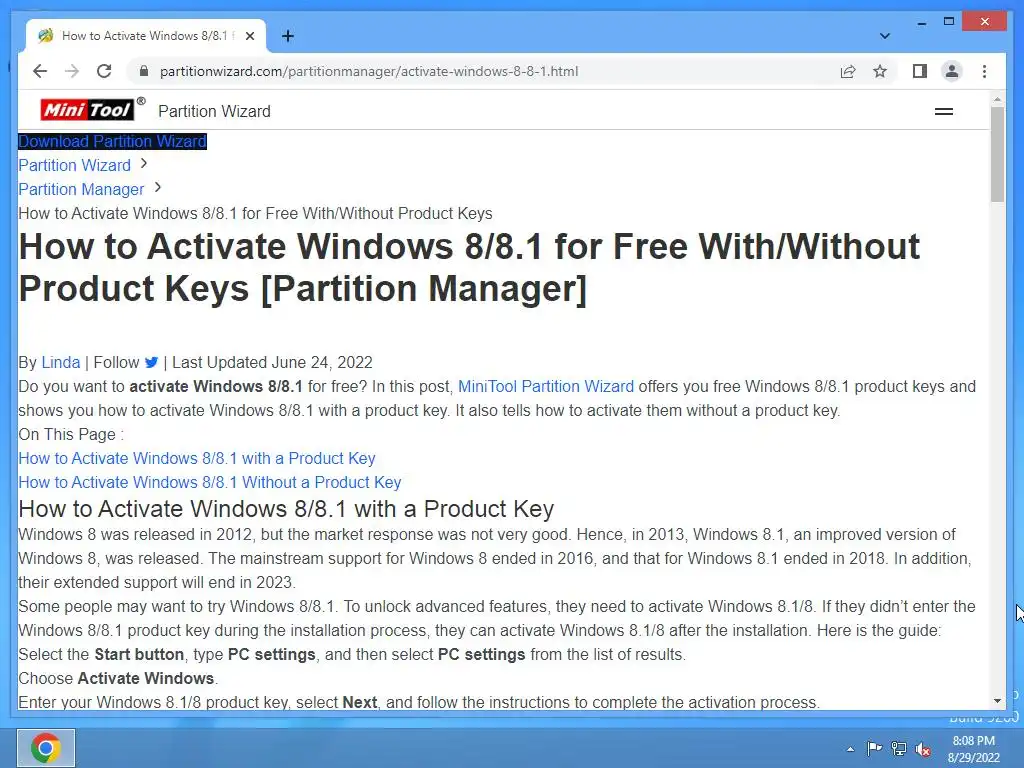Close the How to Activate Windows tab
The height and width of the screenshot is (768, 1024).
point(249,36)
